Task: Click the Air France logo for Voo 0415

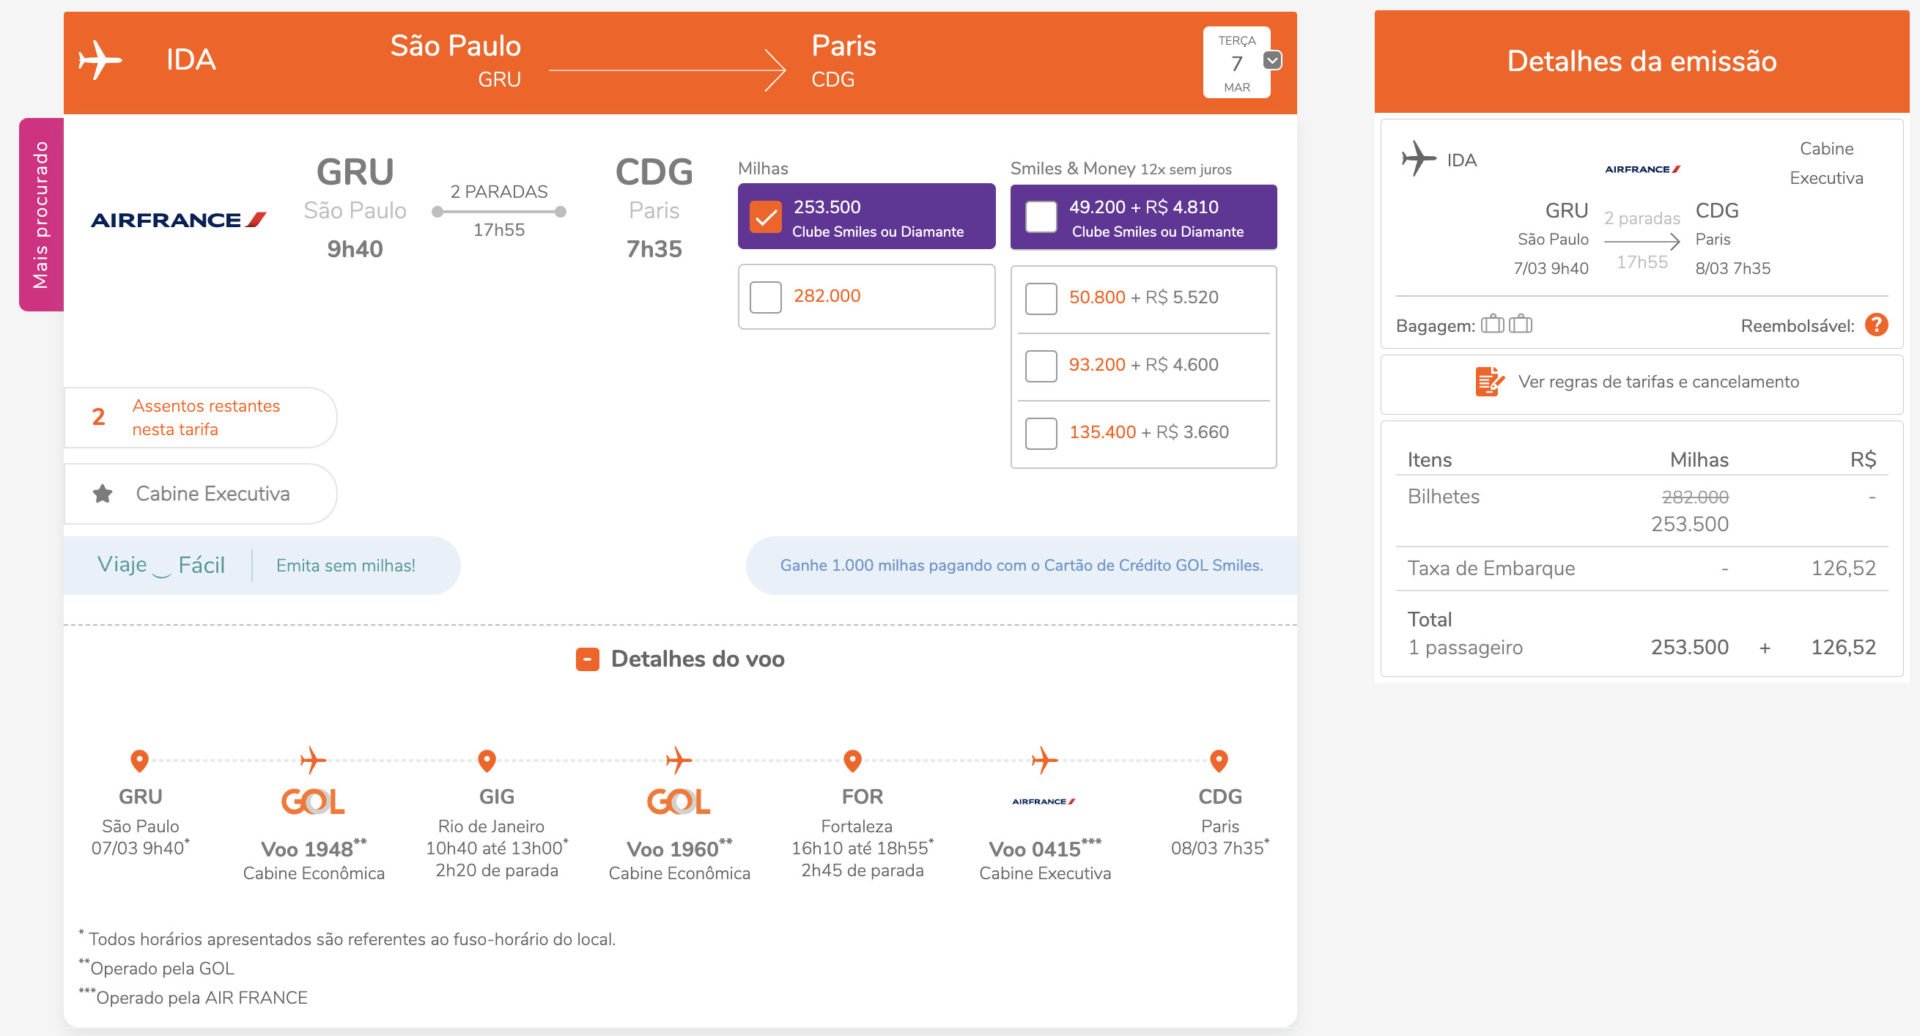Action: [1043, 801]
